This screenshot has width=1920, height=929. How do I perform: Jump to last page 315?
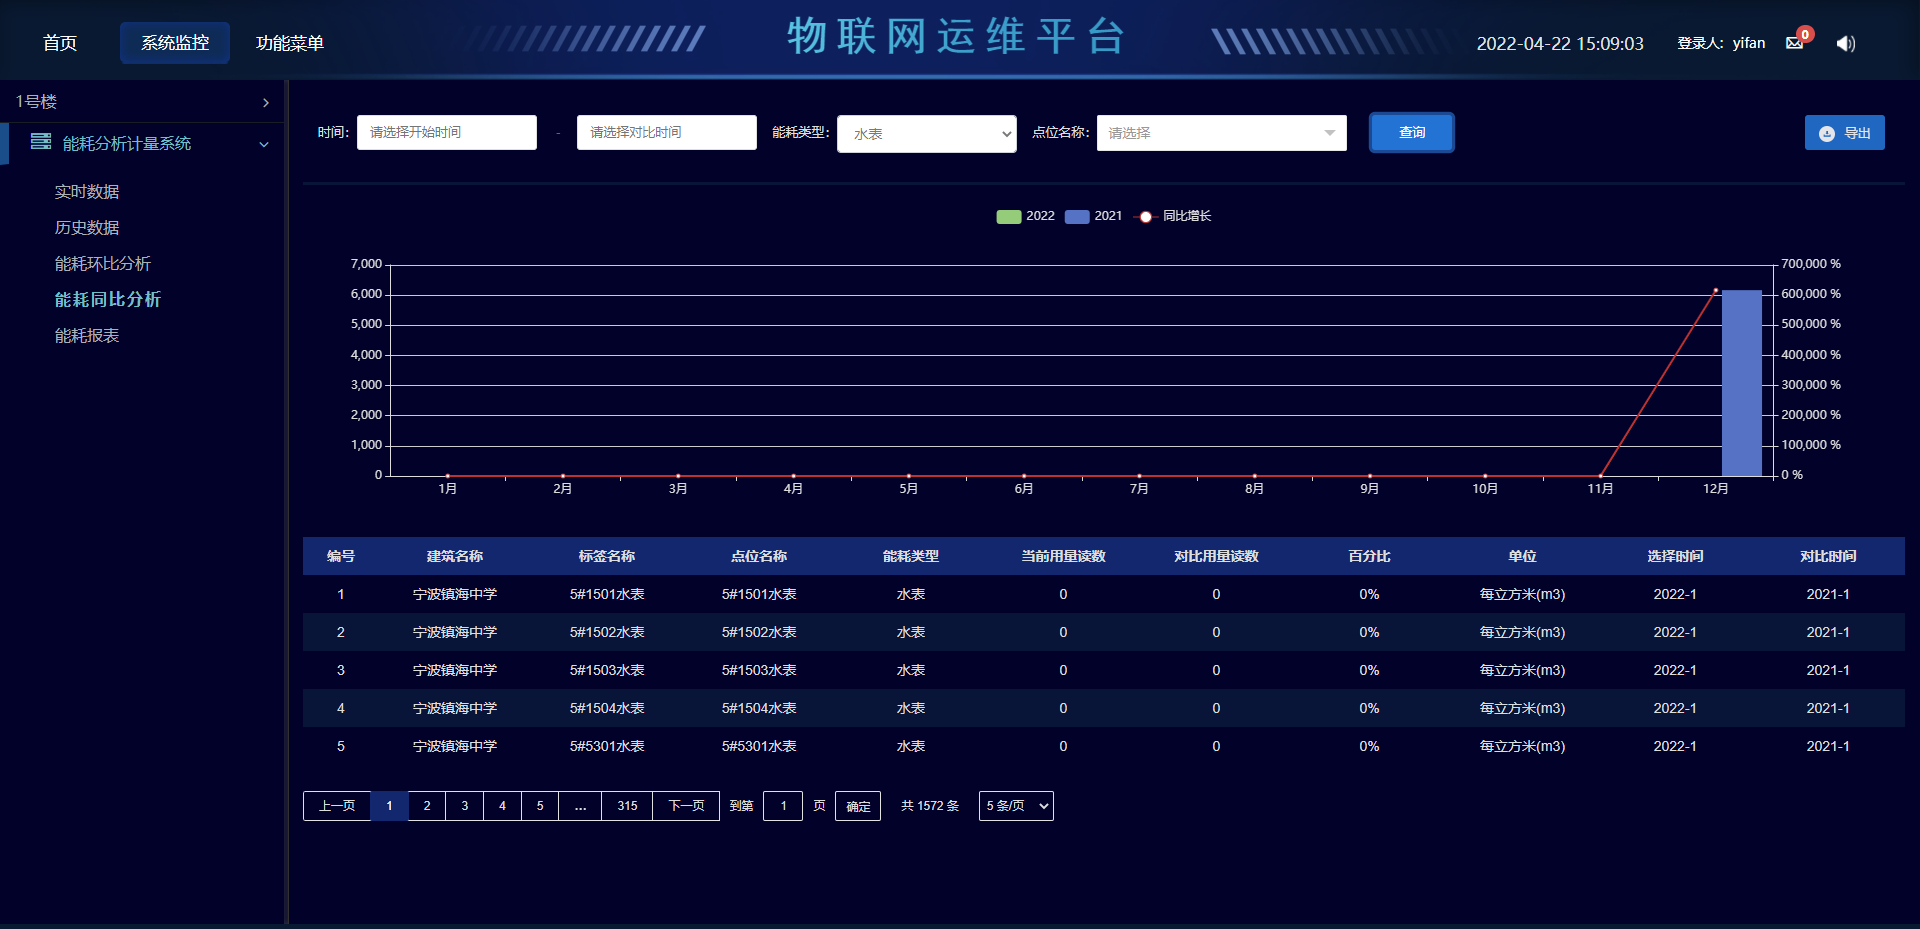(x=627, y=806)
